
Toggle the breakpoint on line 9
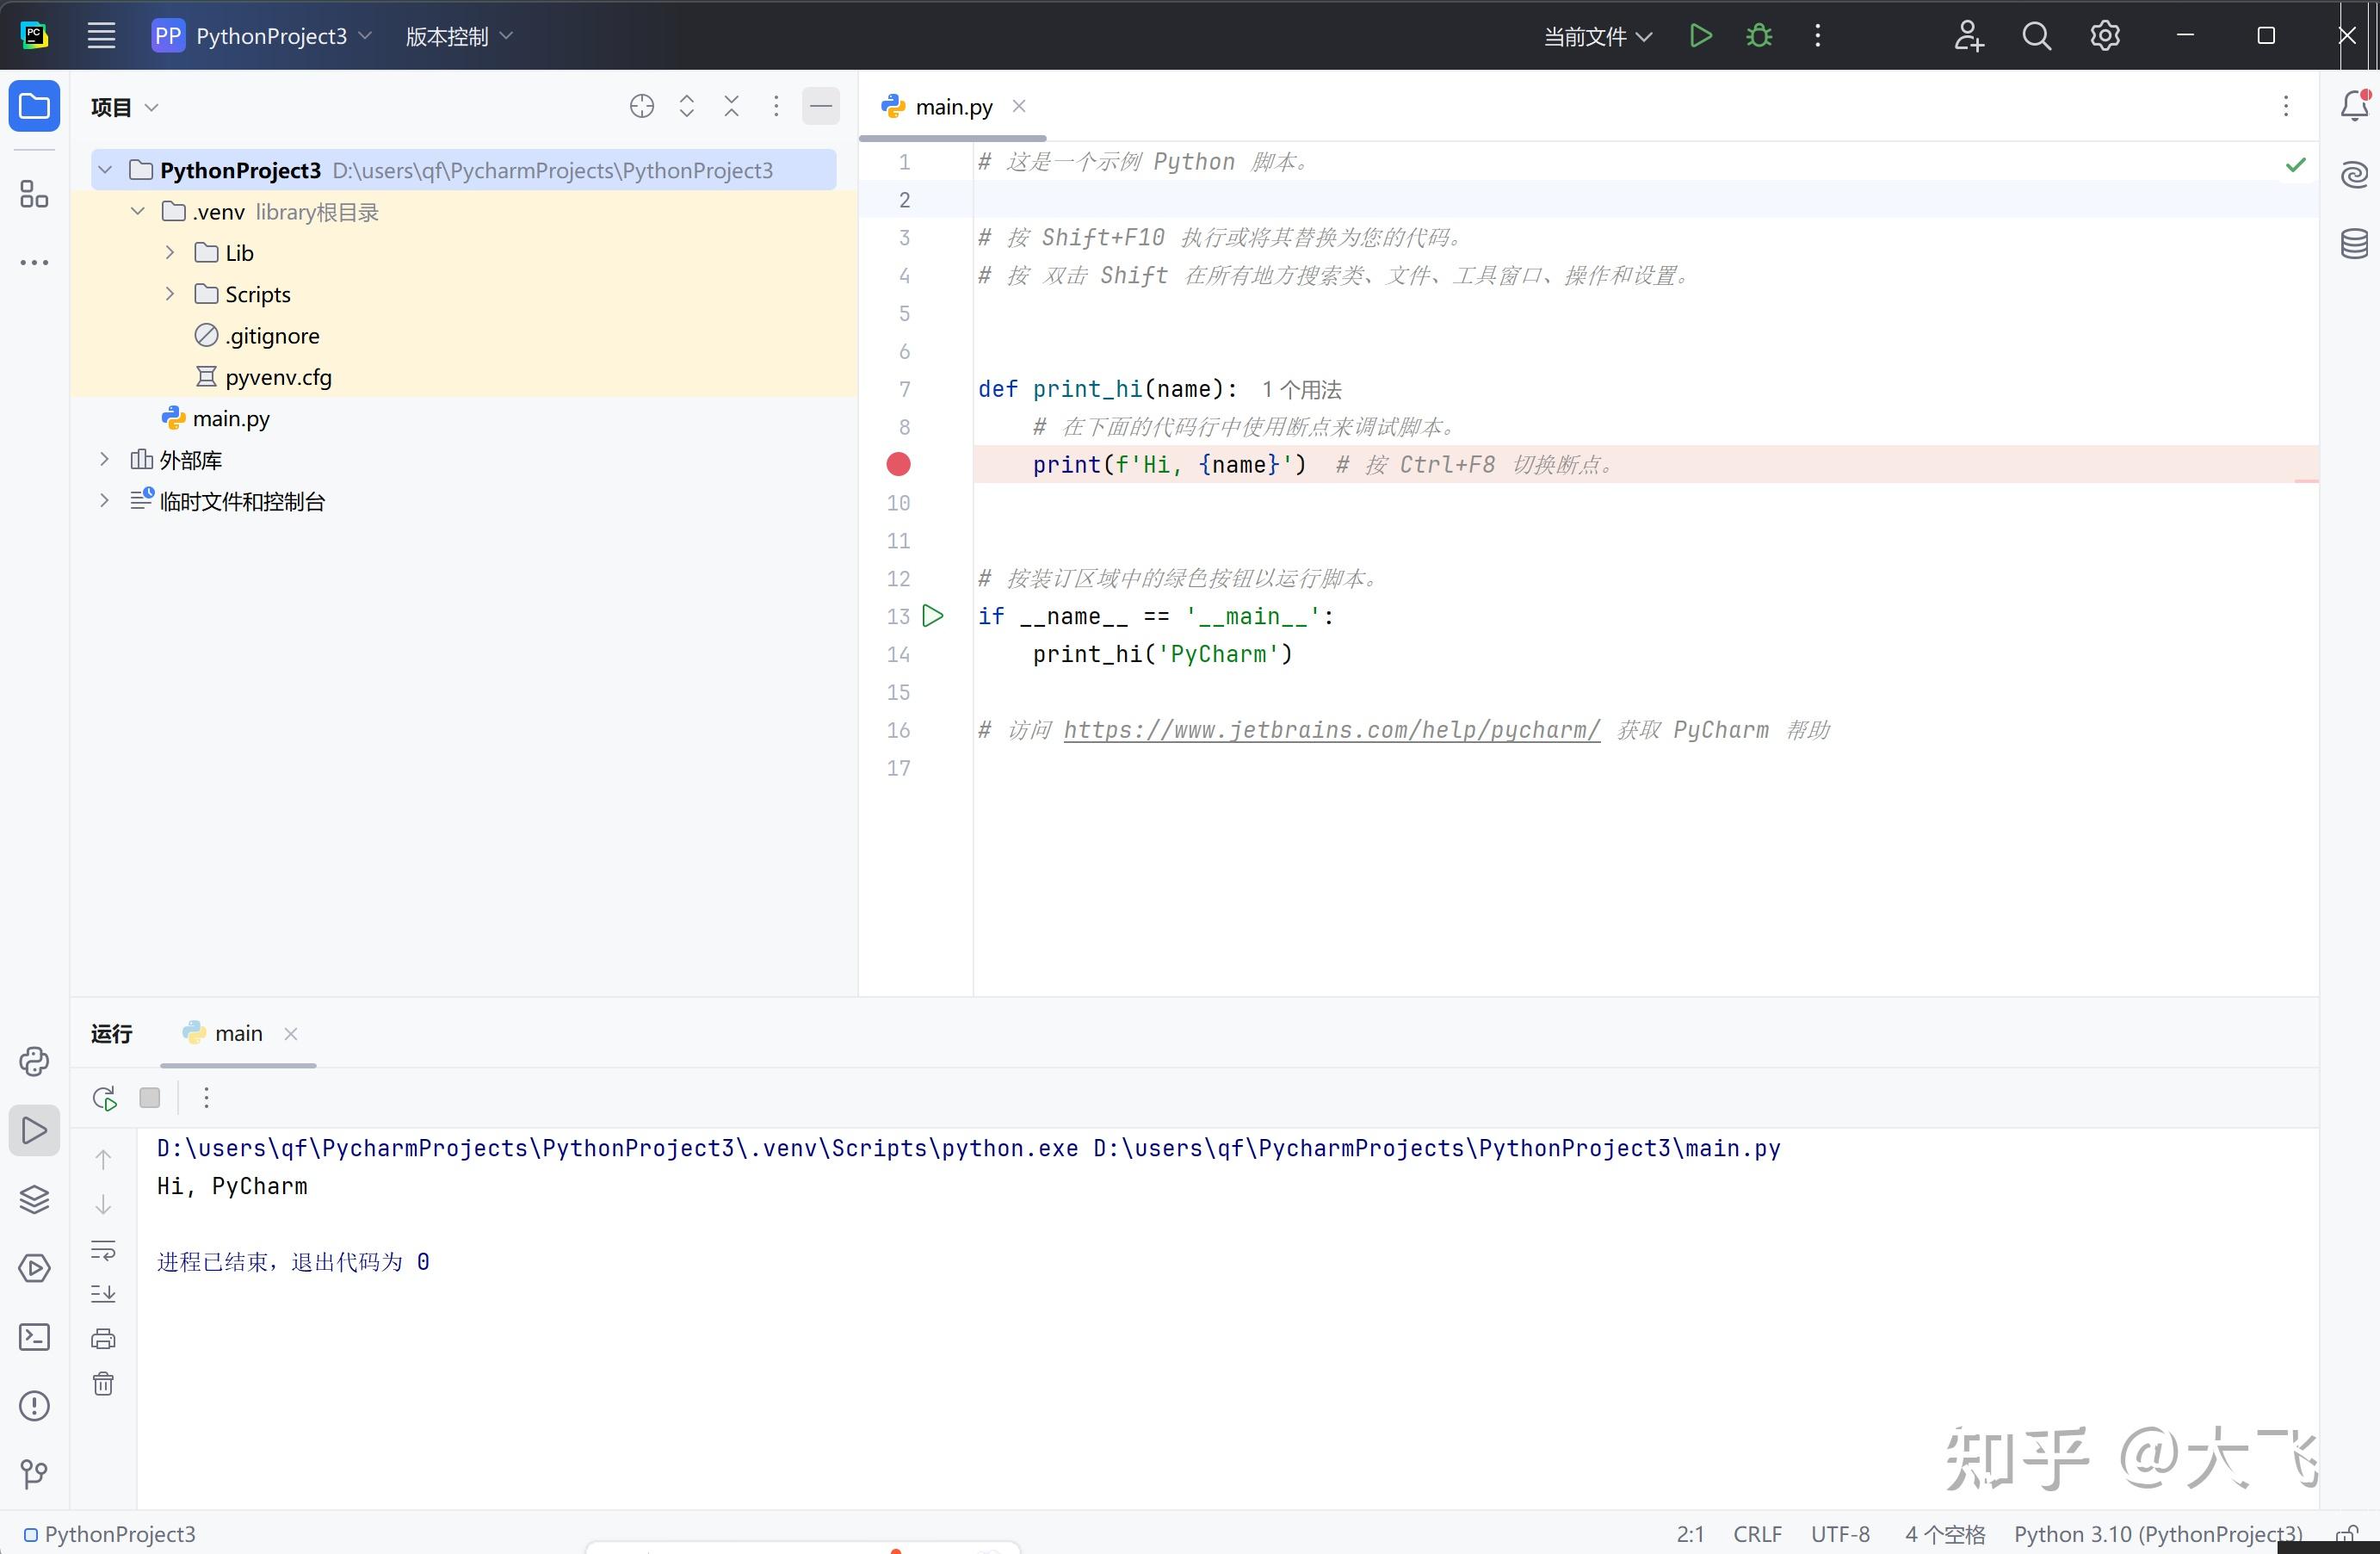pos(899,464)
